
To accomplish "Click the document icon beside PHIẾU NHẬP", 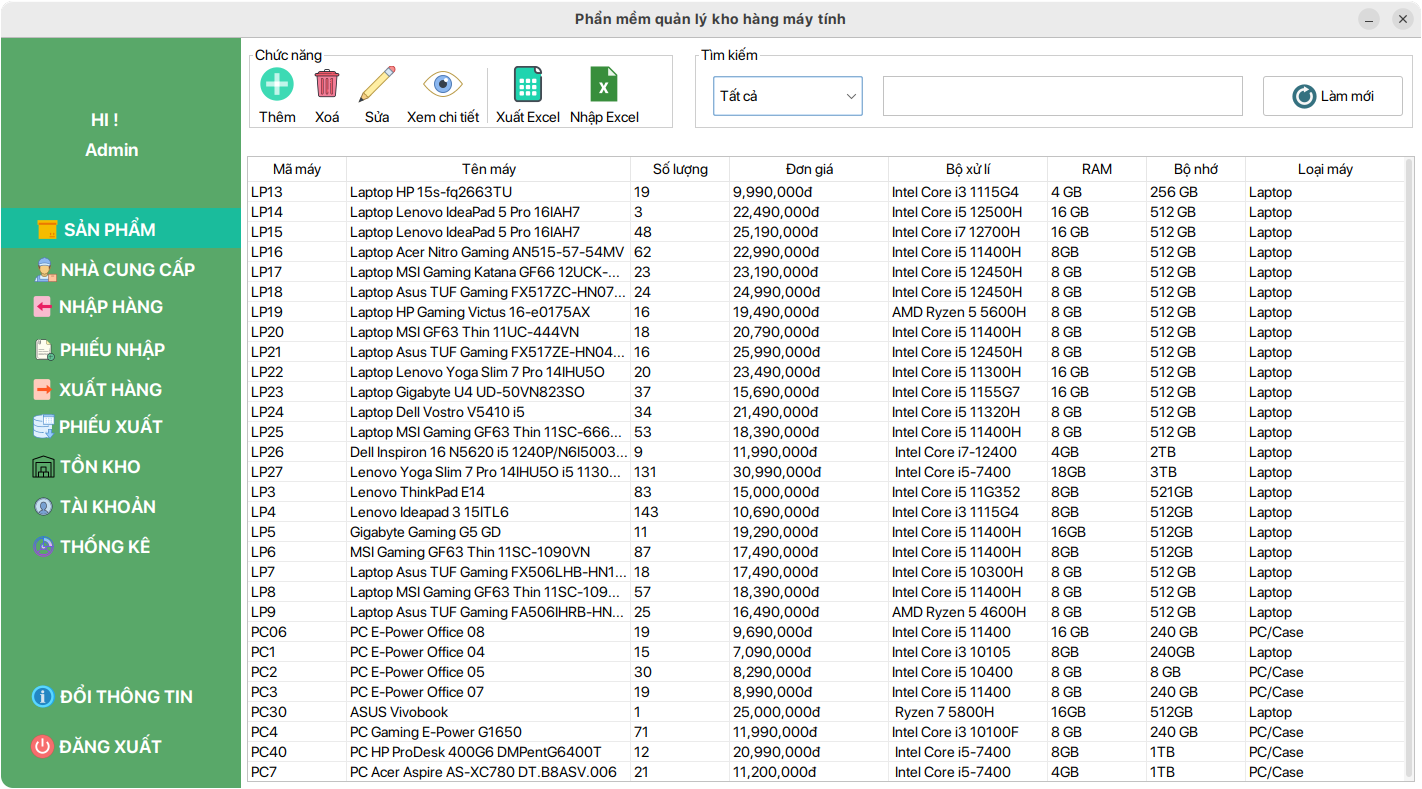I will (x=44, y=349).
